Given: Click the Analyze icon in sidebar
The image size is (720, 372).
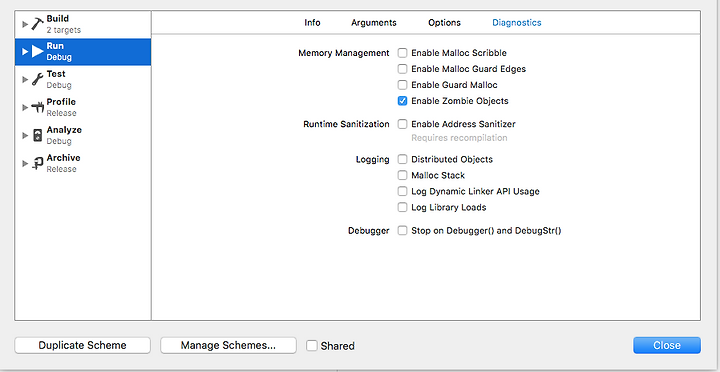Looking at the screenshot, I should pyautogui.click(x=37, y=135).
